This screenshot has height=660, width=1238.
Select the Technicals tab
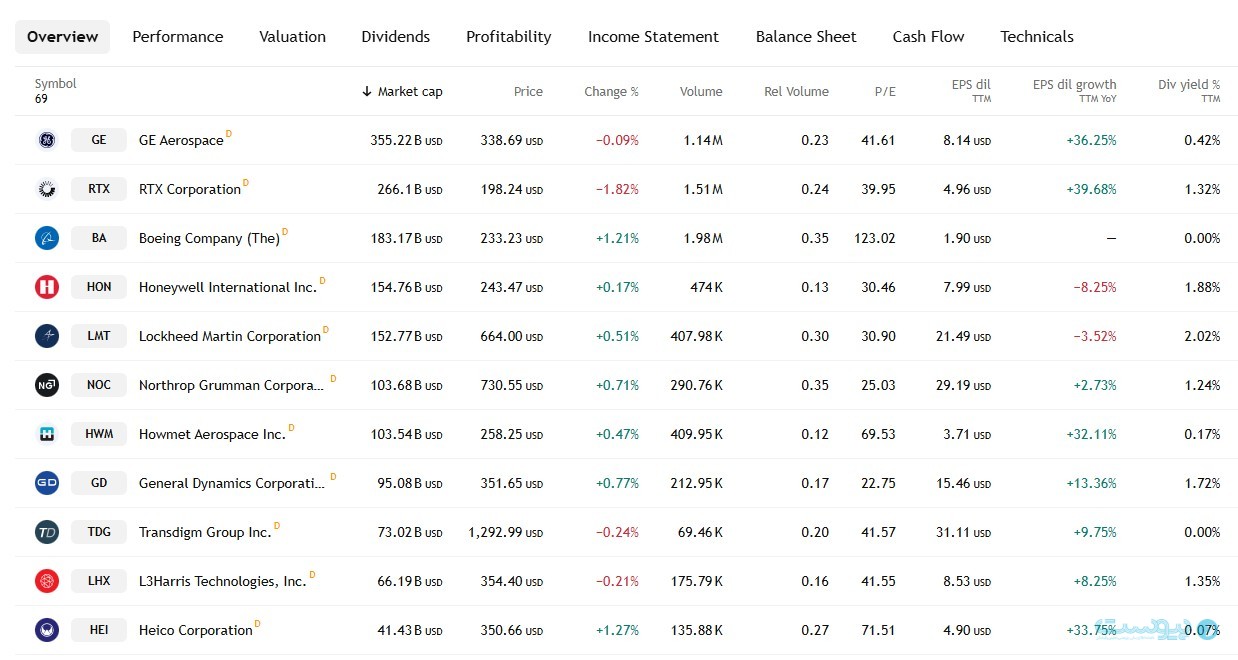(1036, 37)
